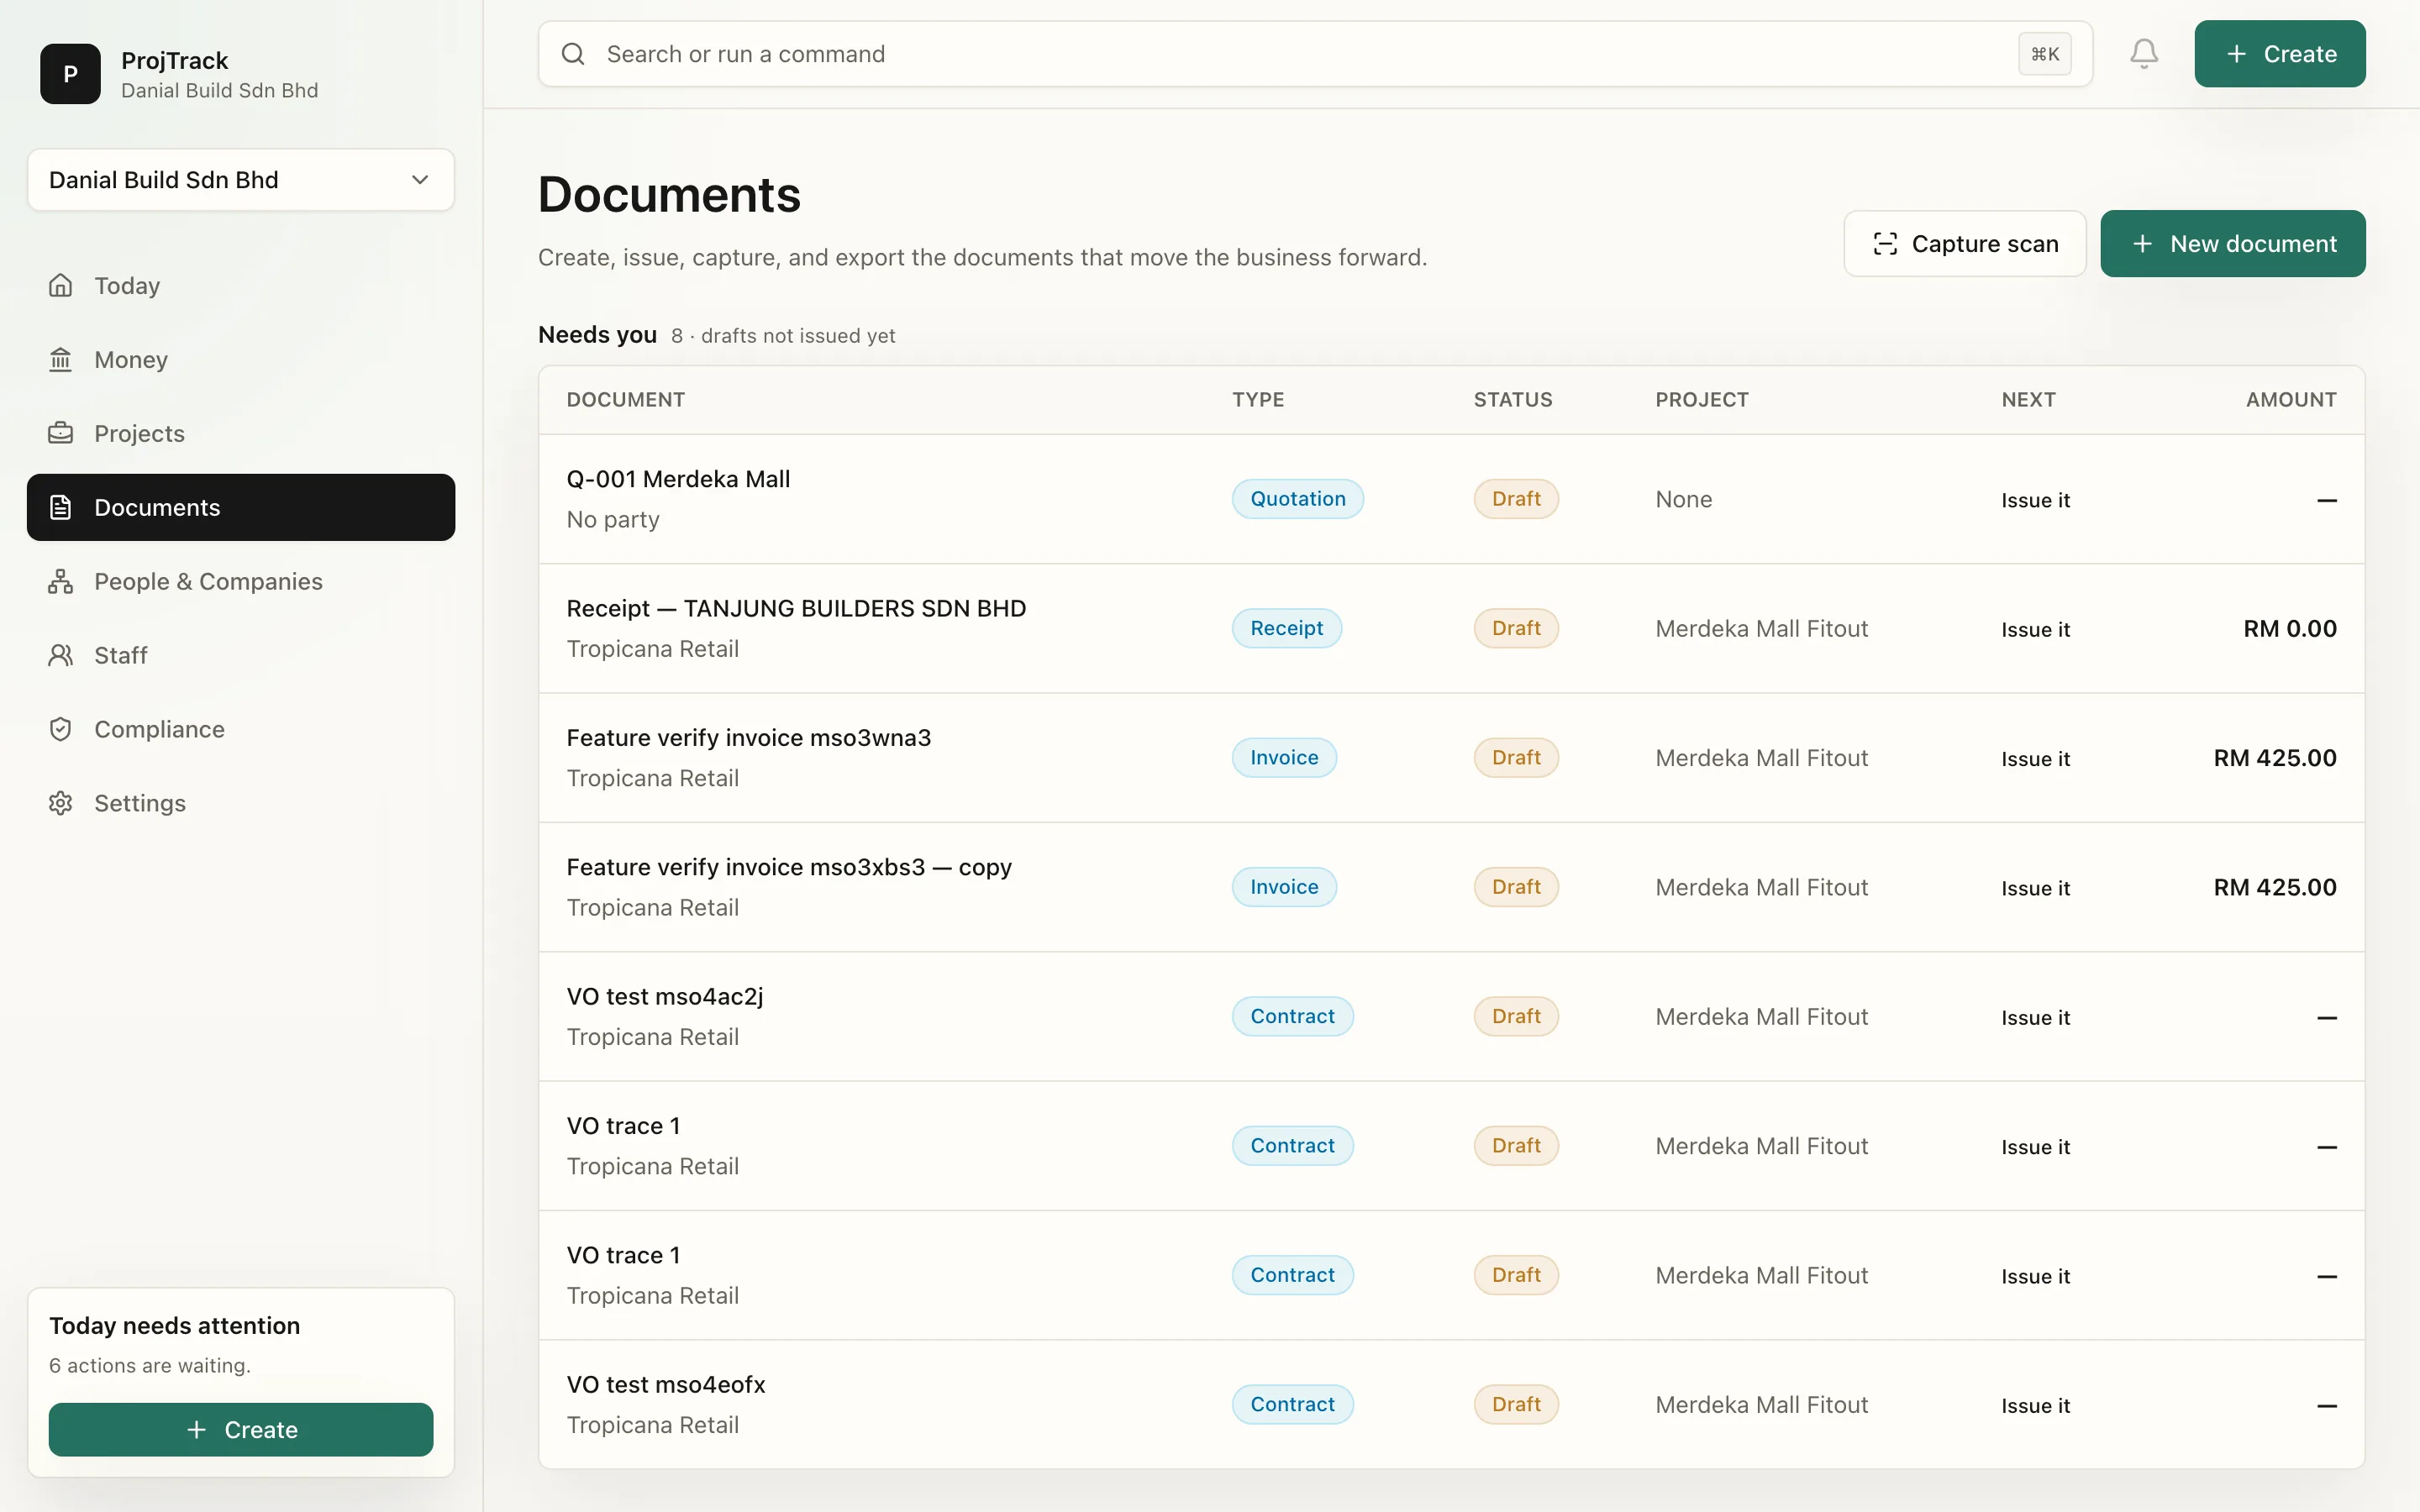Click RM 425.00 on mso3wna3 row
The image size is (2420, 1512).
[2275, 758]
